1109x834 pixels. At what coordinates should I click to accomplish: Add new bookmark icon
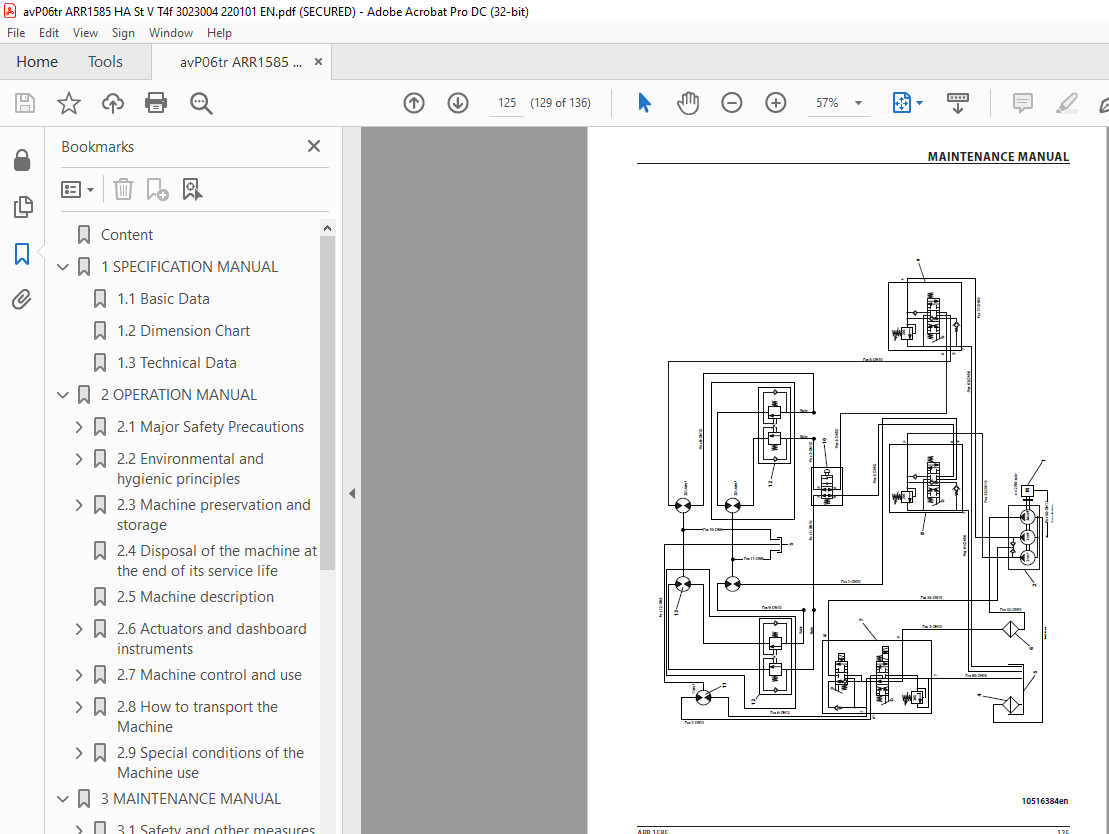pos(157,190)
